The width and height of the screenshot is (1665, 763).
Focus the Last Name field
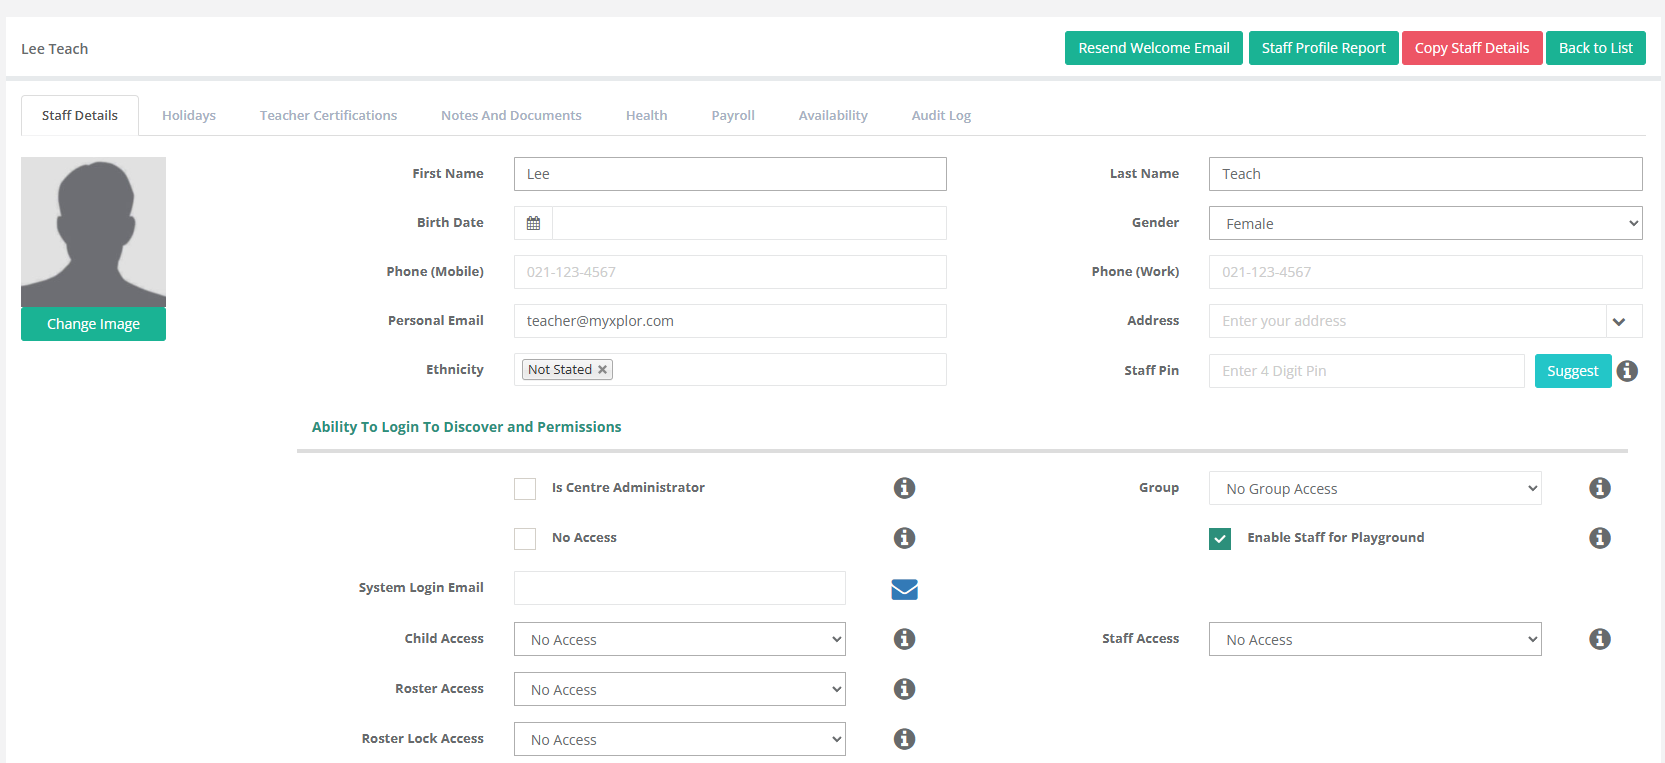pos(1425,174)
